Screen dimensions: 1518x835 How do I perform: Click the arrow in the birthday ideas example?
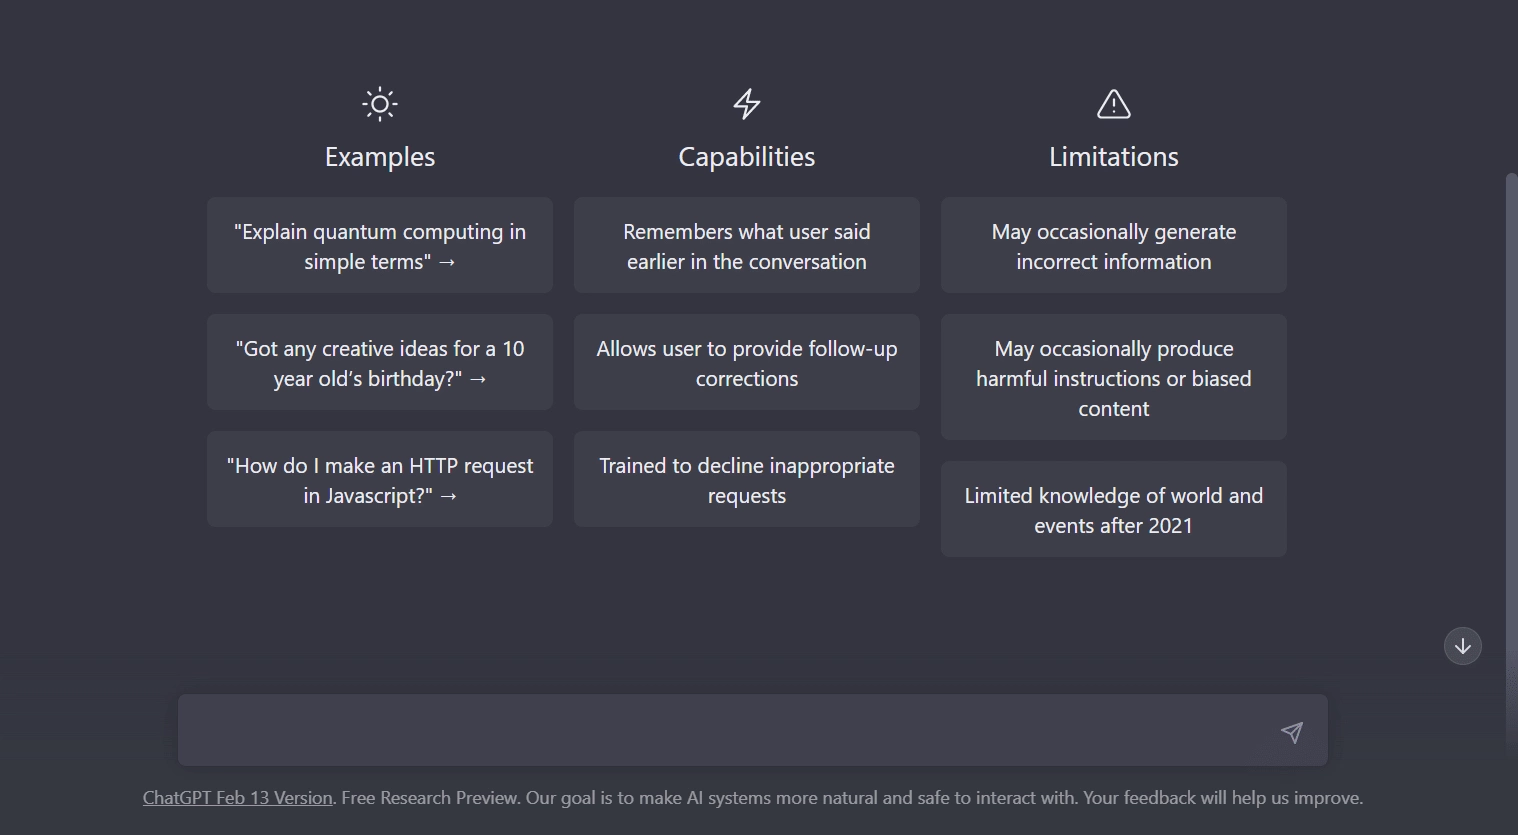[x=479, y=379]
